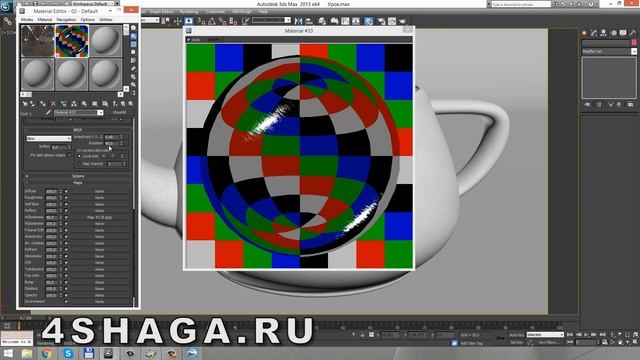Click the HGlossiness map button with jpg
The image size is (640, 360).
pos(99,217)
